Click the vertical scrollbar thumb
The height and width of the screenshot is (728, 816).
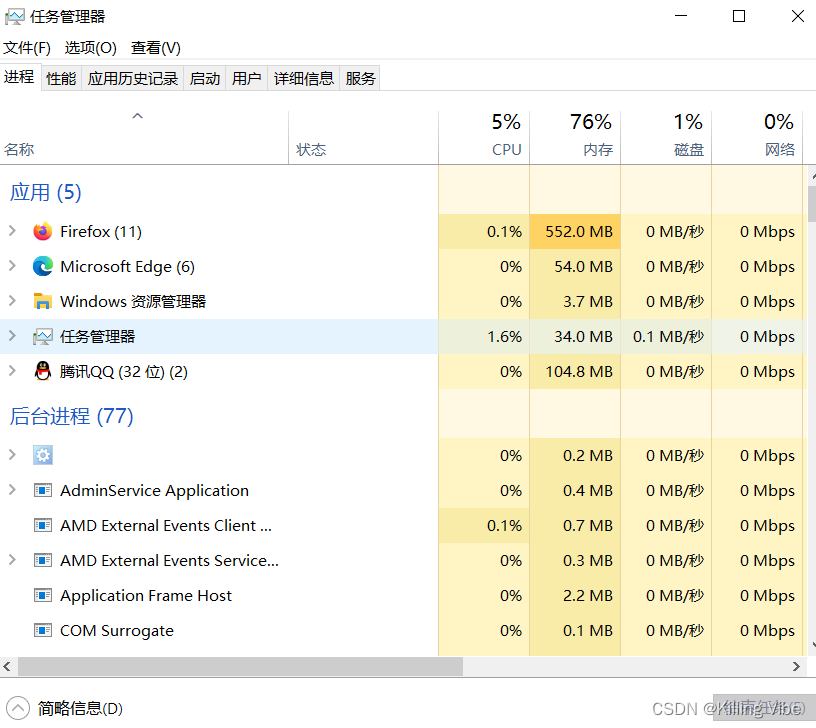pos(812,204)
